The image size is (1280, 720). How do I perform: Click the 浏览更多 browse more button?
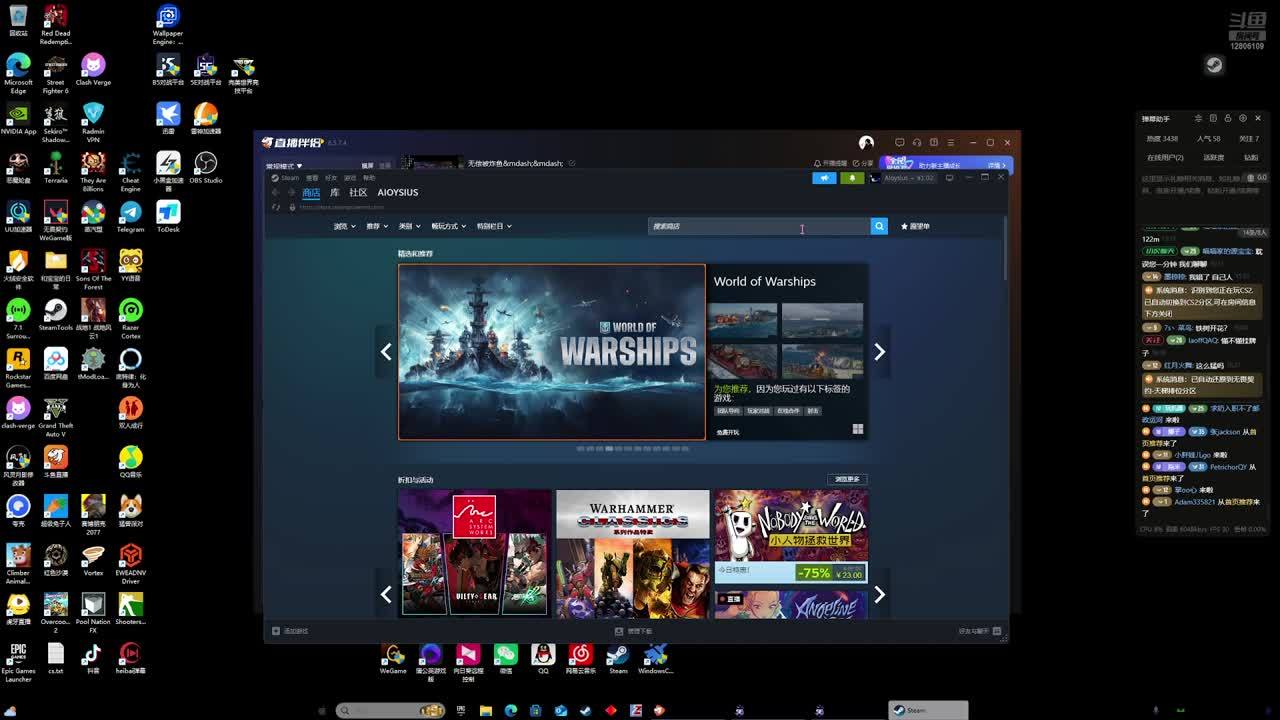coord(846,479)
